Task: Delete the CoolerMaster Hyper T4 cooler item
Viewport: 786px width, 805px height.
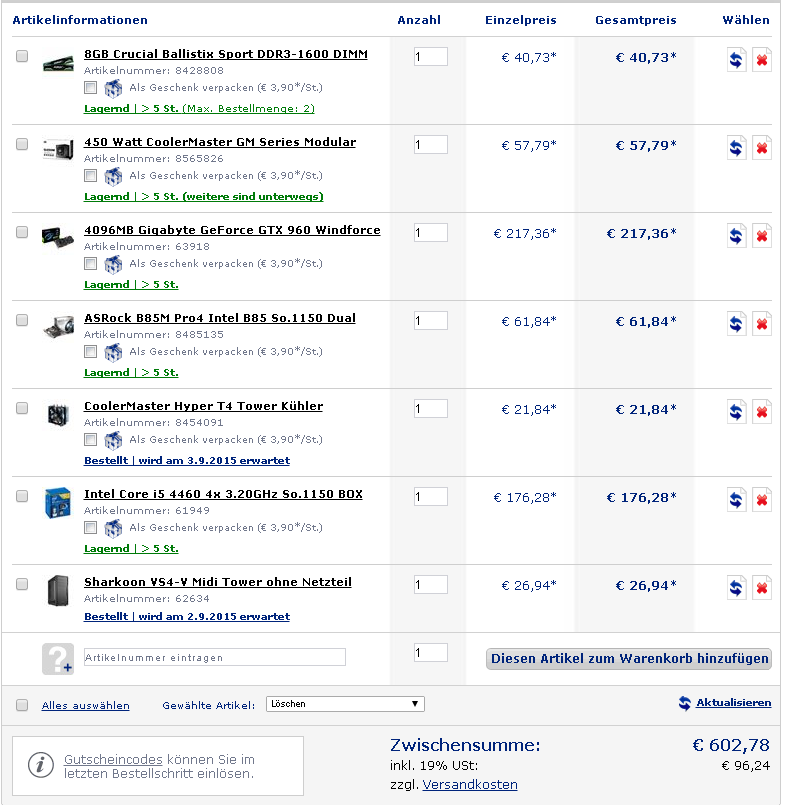Action: (762, 412)
